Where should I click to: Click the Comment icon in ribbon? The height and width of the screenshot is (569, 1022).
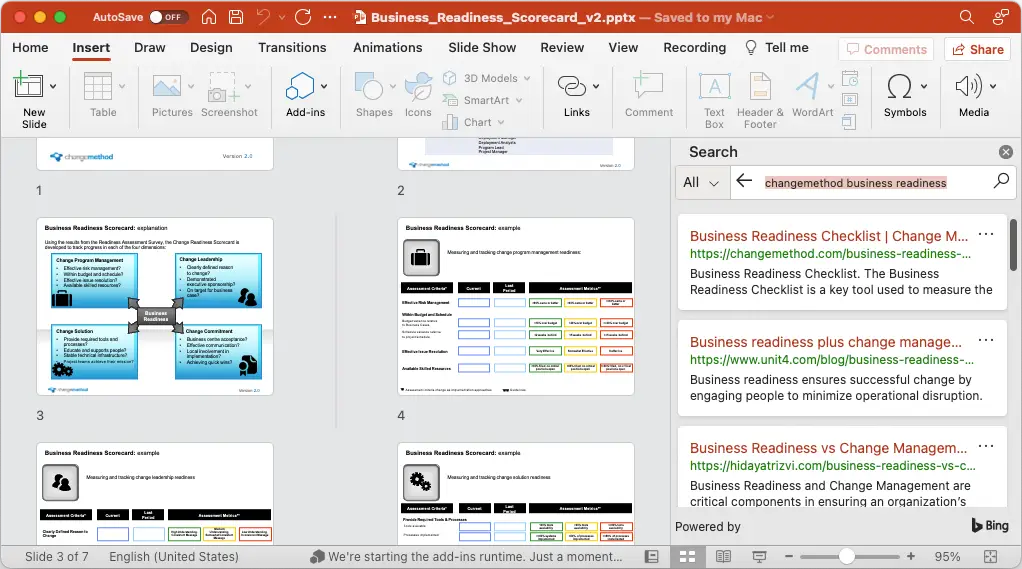tap(649, 85)
